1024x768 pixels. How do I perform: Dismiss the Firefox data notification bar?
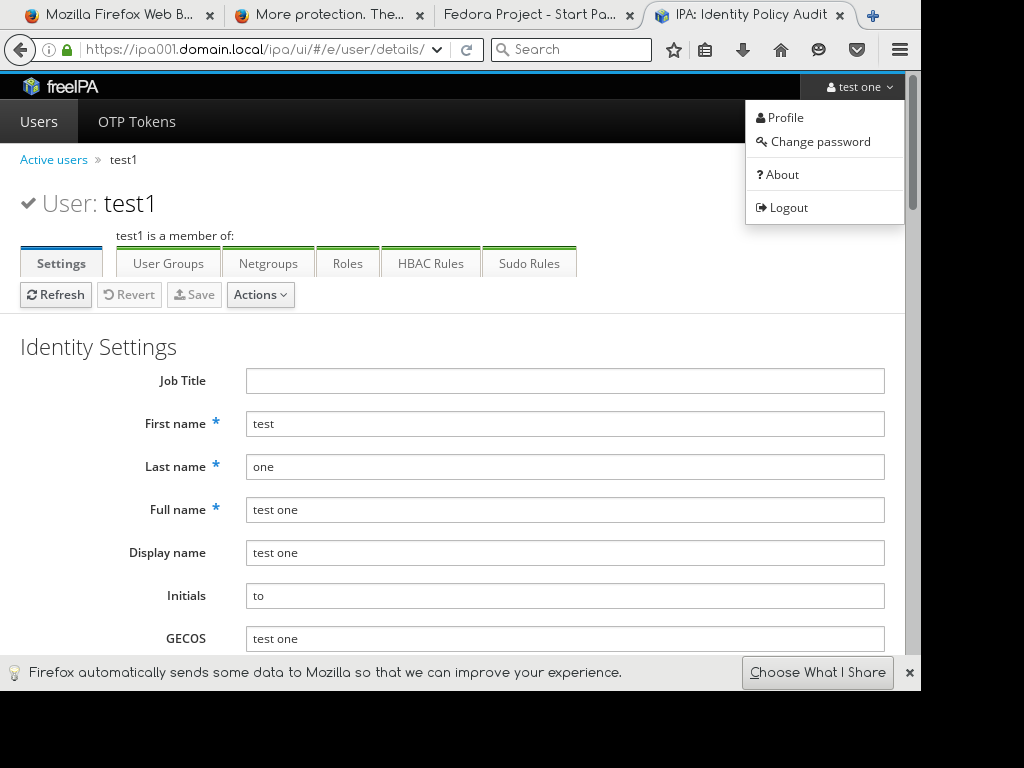pos(910,673)
